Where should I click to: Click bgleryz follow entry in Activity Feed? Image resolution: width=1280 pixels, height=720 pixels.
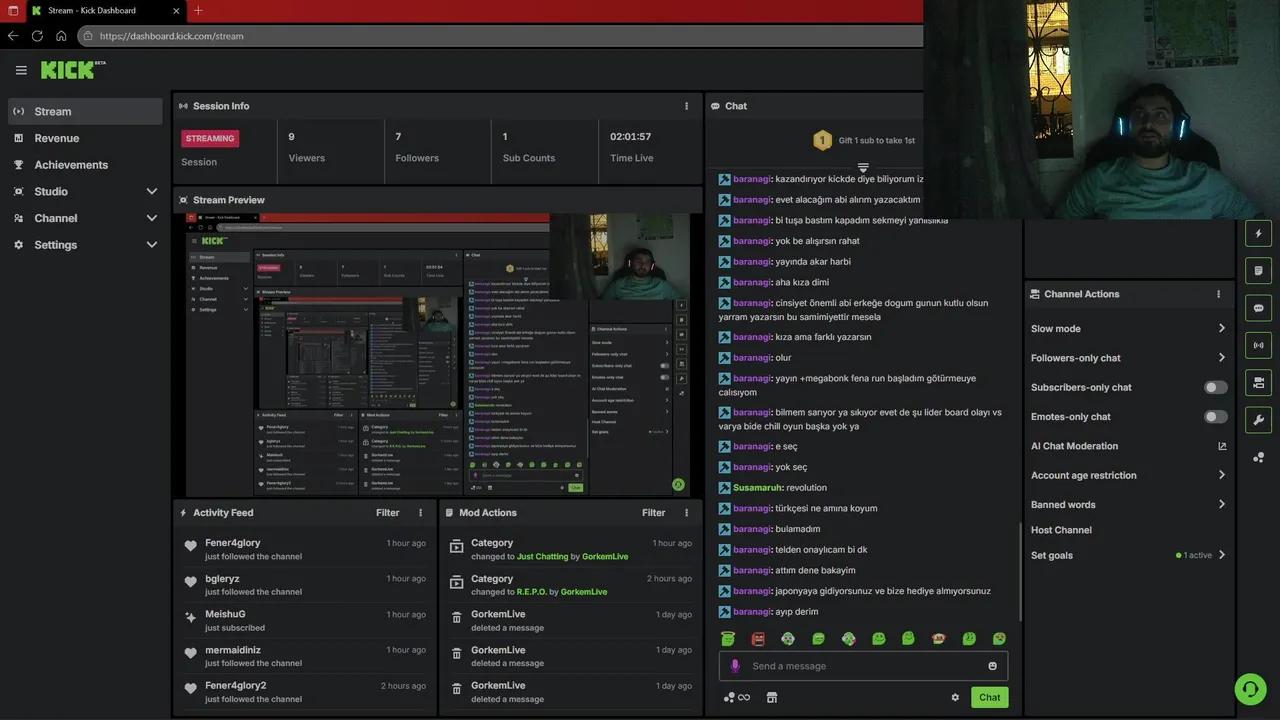click(x=305, y=585)
